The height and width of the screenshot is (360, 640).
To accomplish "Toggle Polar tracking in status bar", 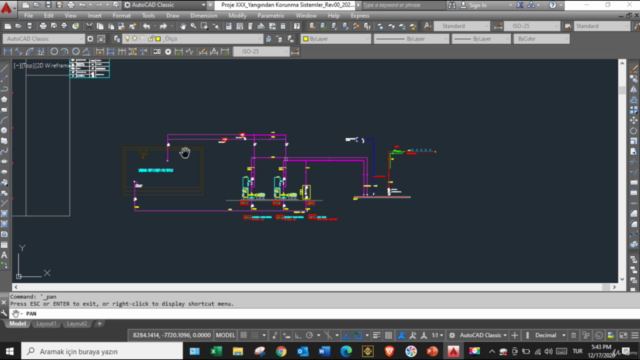I will pos(309,336).
